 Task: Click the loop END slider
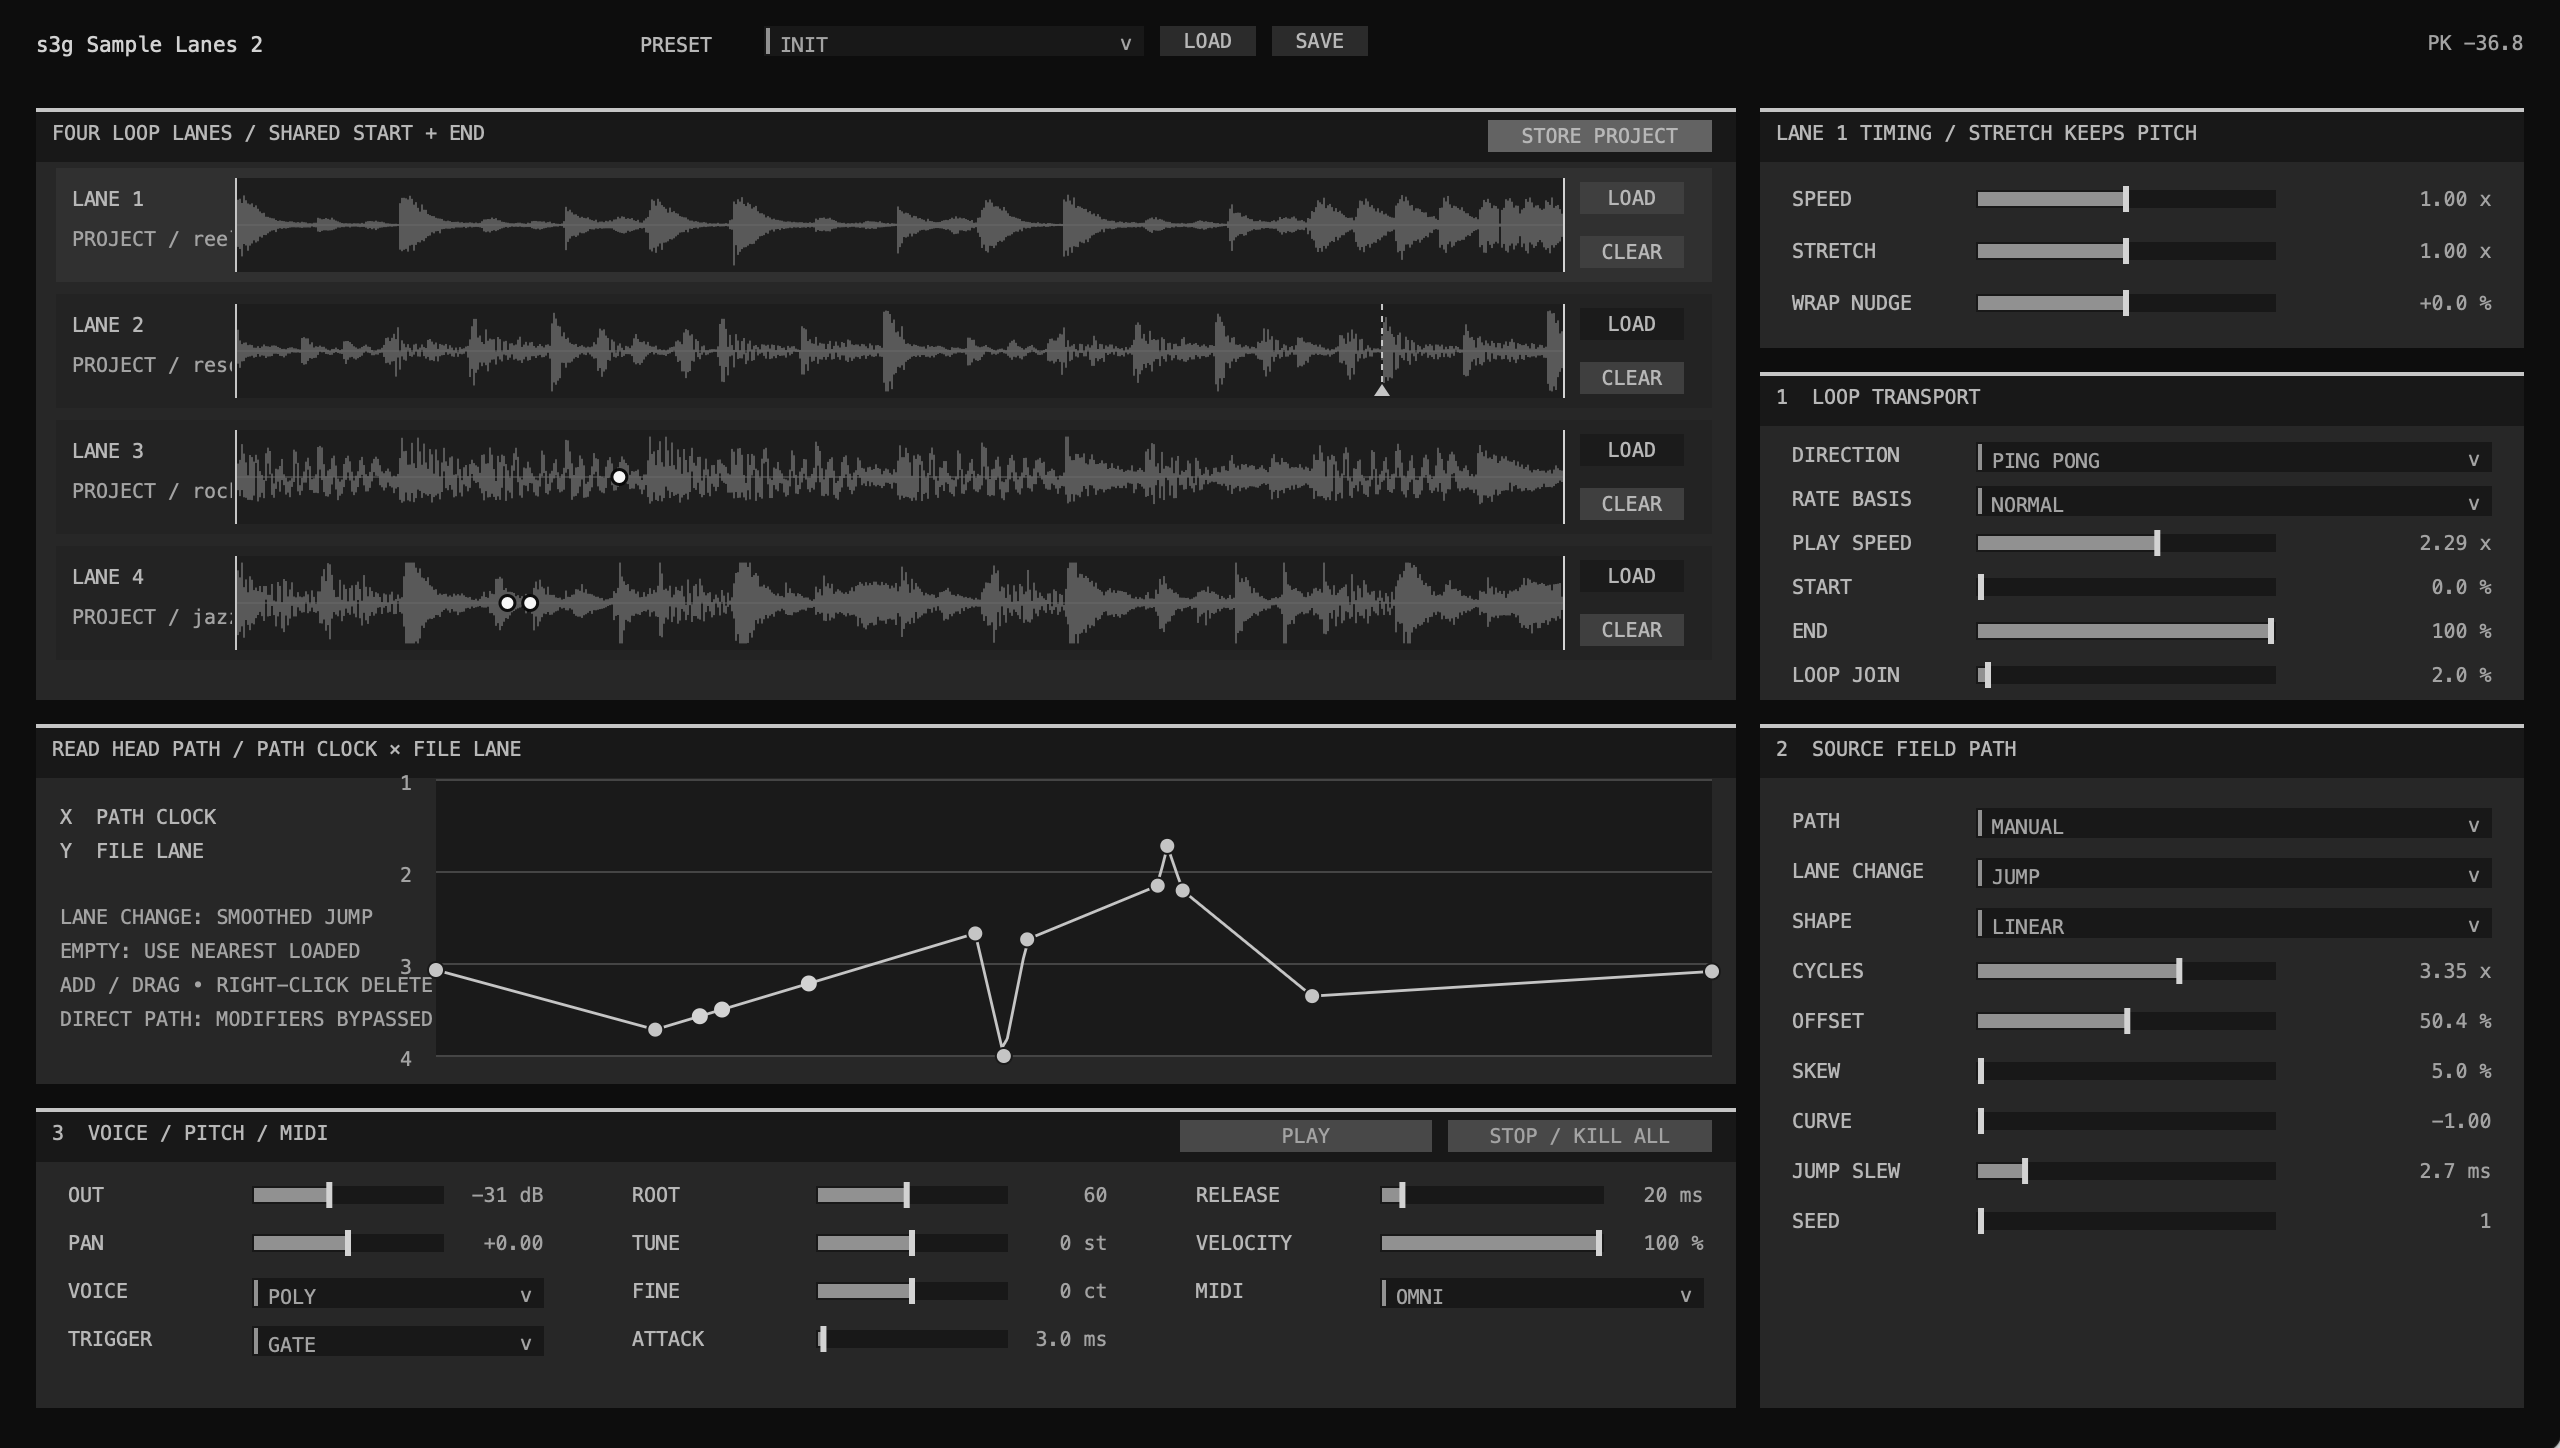[x=2127, y=631]
